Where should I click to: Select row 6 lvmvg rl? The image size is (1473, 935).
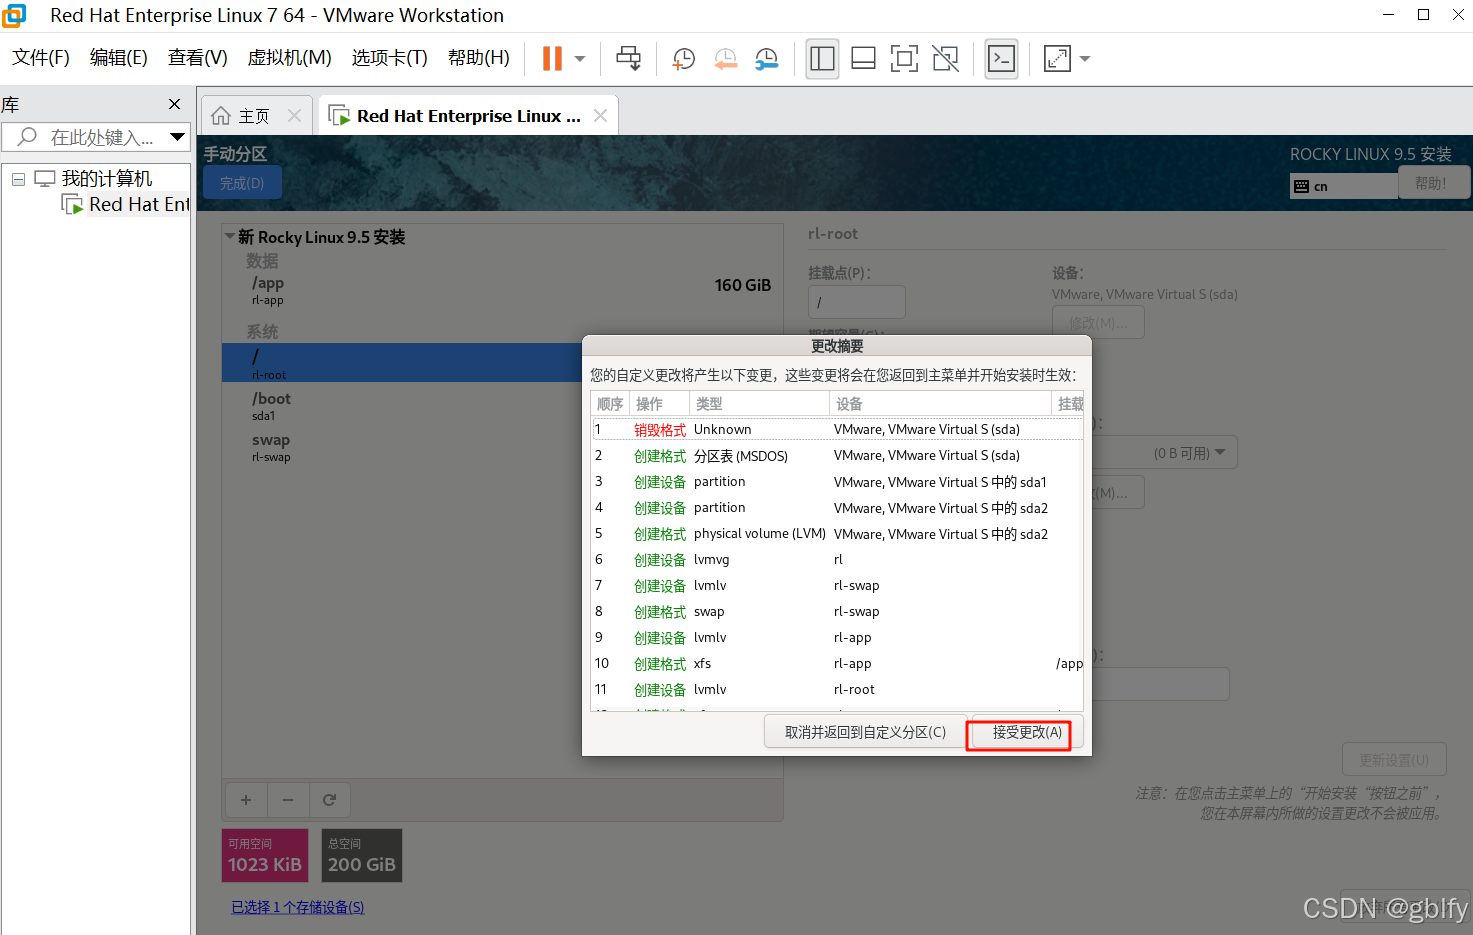coord(837,559)
